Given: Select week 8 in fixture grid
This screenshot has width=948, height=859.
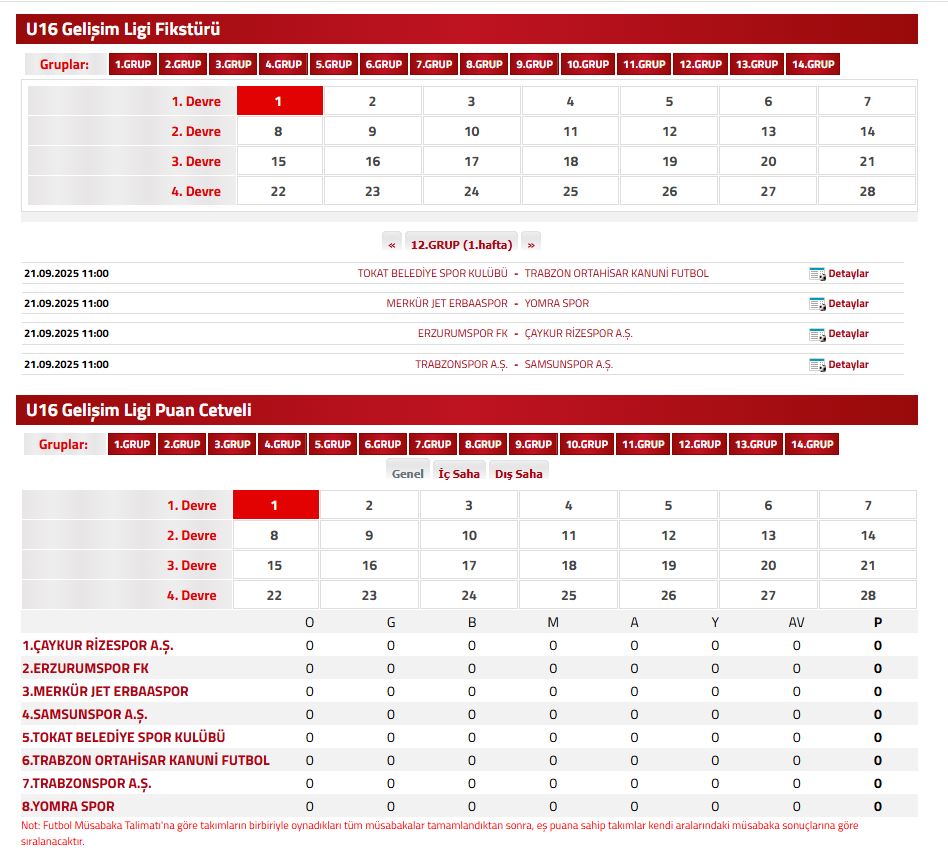Looking at the screenshot, I should click(x=279, y=131).
